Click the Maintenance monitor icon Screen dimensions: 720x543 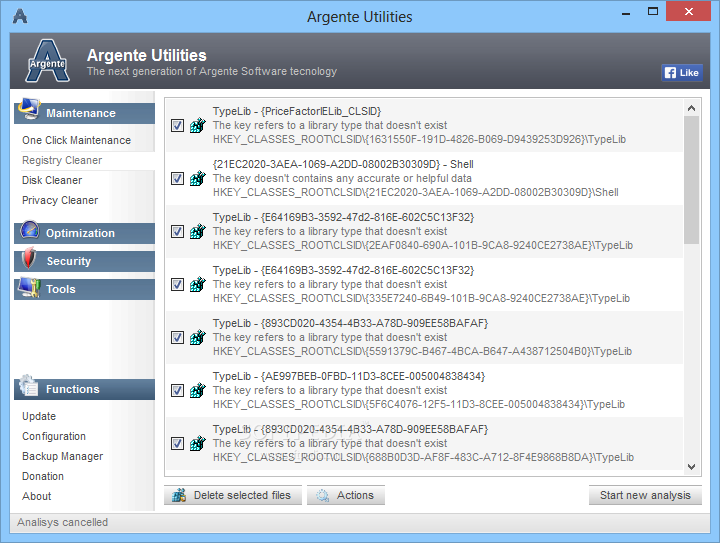30,109
